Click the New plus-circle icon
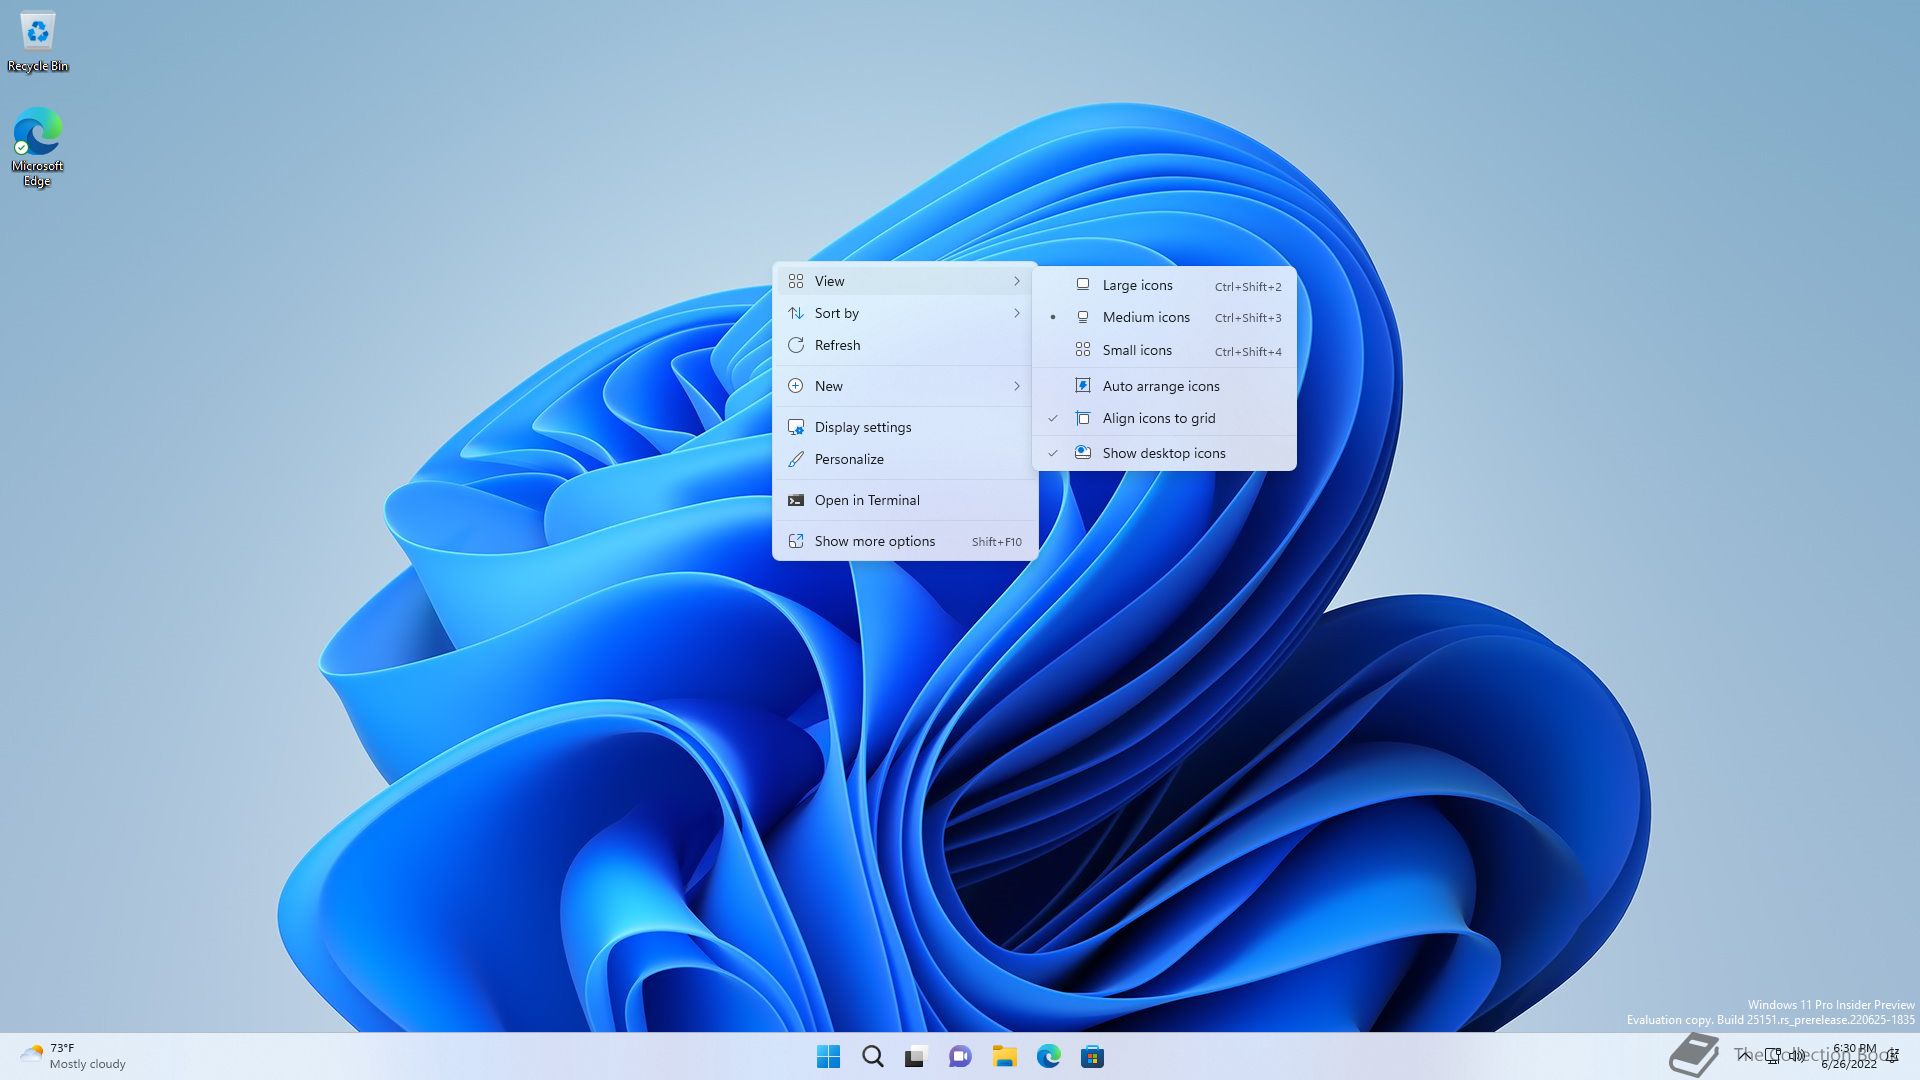The height and width of the screenshot is (1080, 1920). 796,386
